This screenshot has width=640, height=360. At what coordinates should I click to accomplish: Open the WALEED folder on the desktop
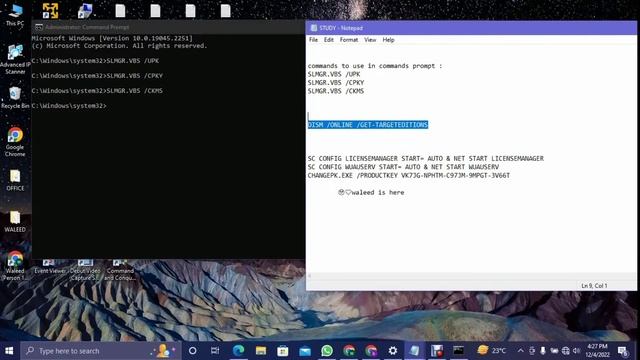tap(15, 221)
